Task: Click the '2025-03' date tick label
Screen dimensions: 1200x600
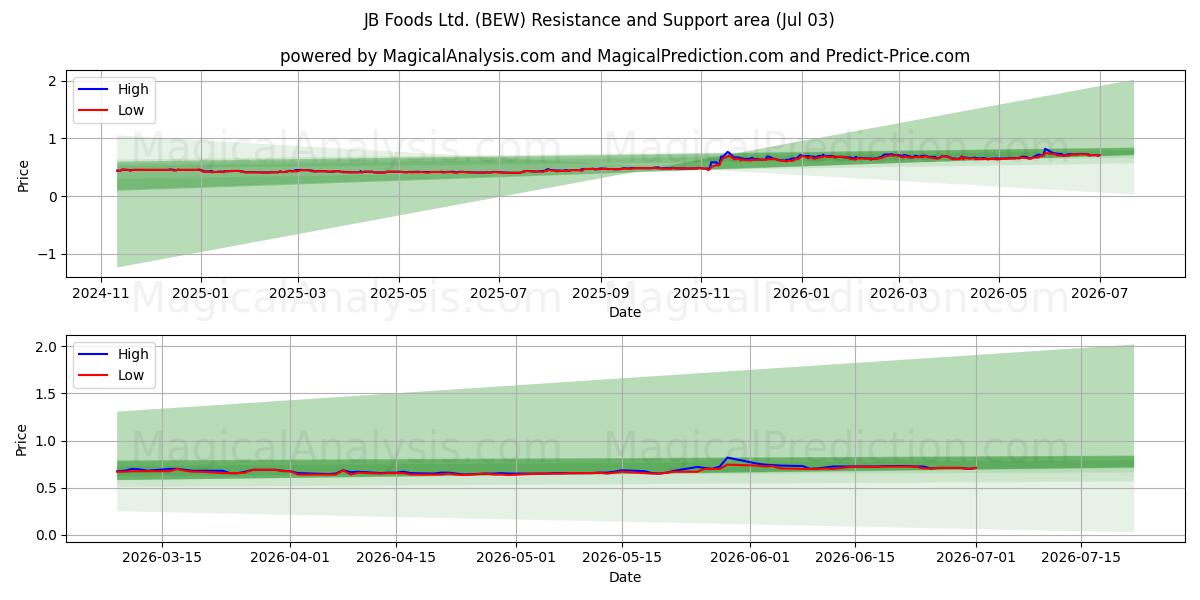Action: pyautogui.click(x=298, y=293)
